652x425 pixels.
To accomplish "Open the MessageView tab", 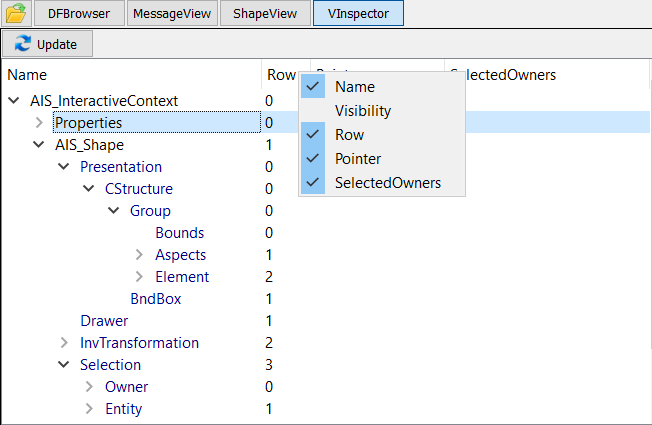I will click(171, 13).
